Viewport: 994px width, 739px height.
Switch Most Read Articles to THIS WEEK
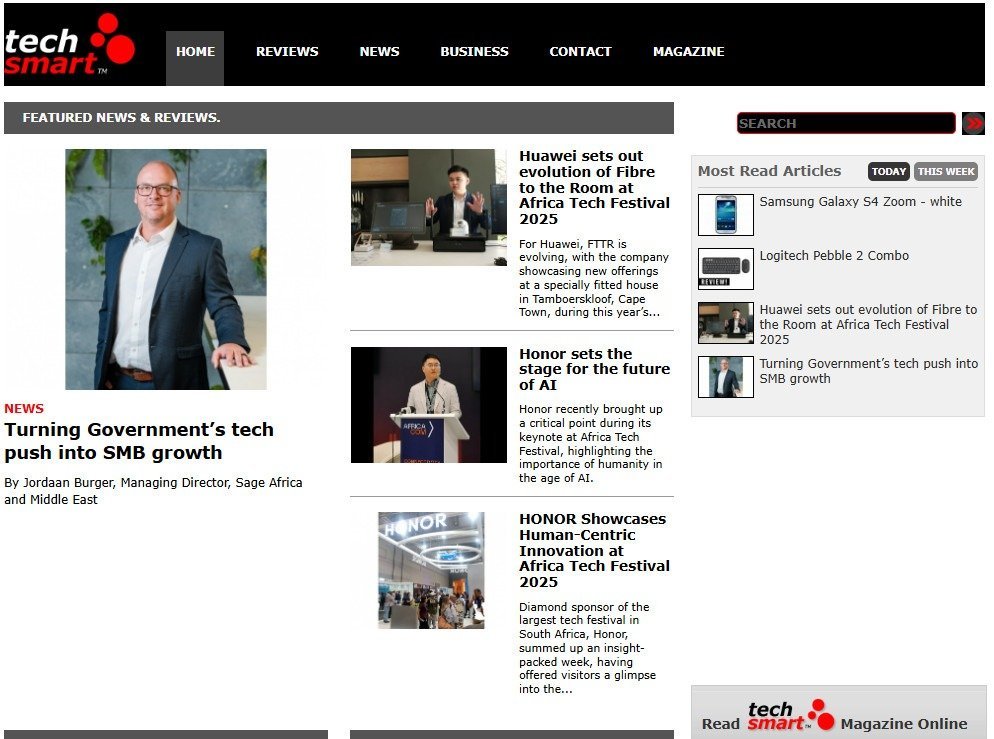(946, 171)
